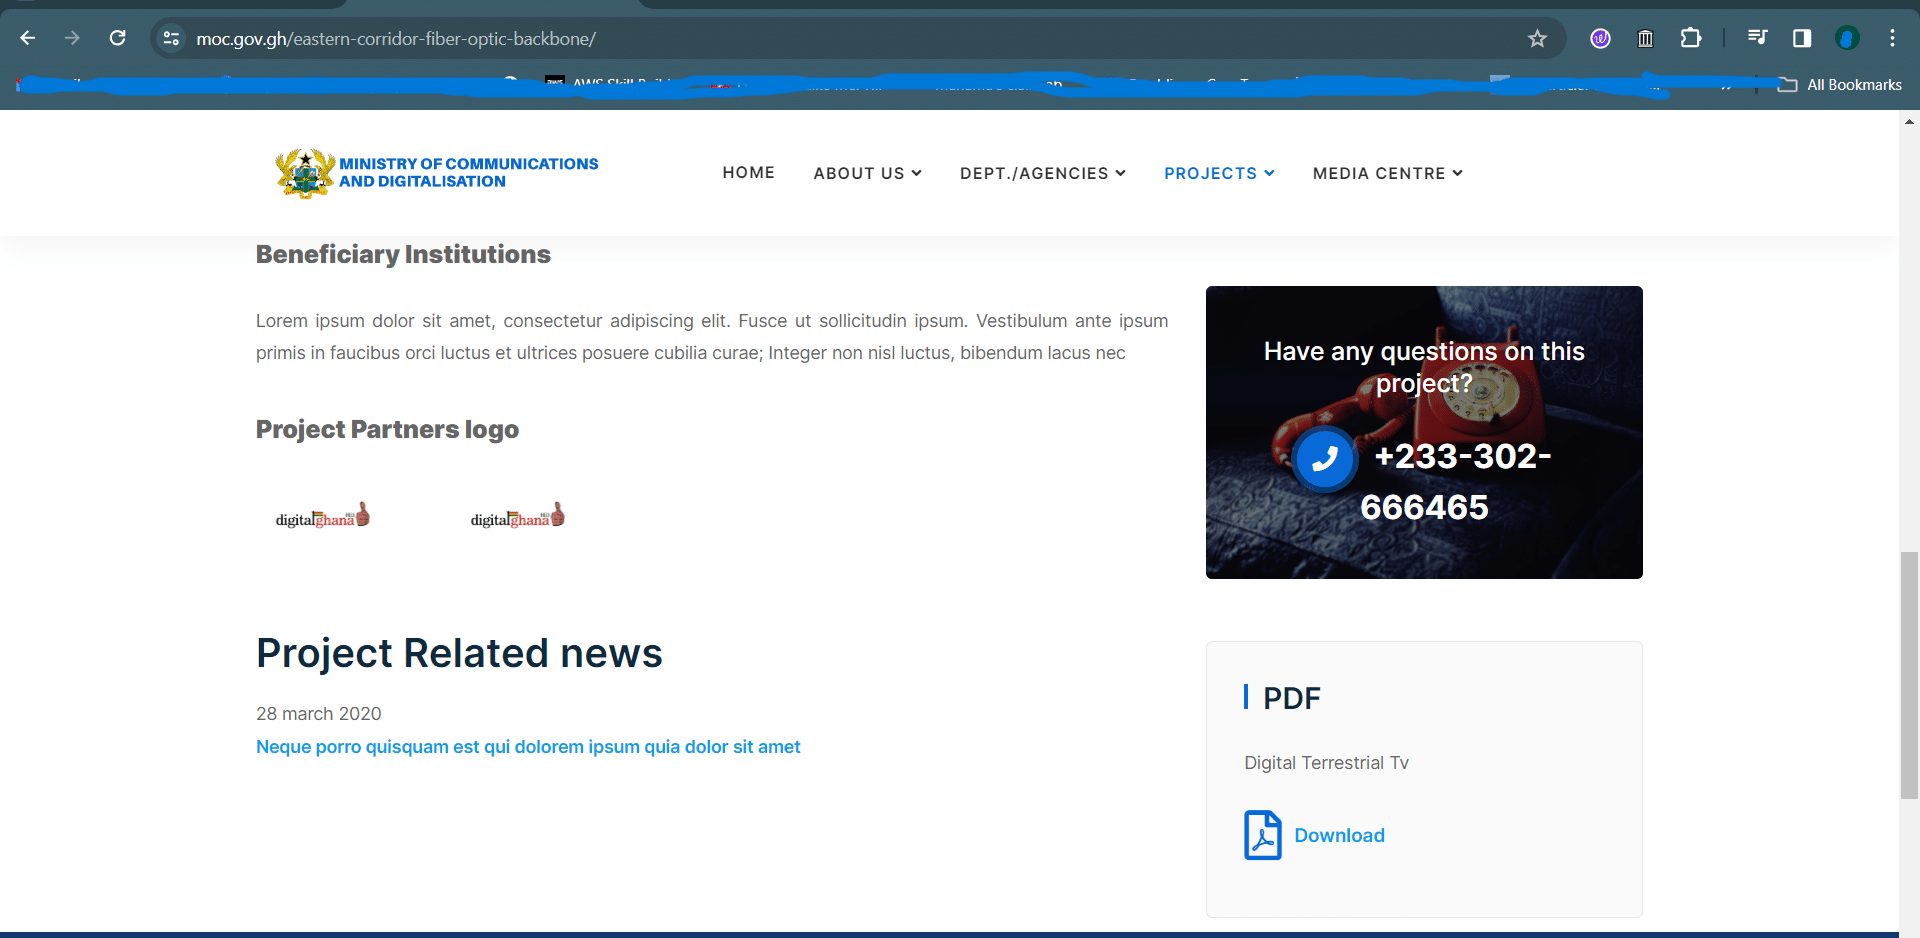Image resolution: width=1920 pixels, height=938 pixels.
Task: Click the scrollbar up arrow
Action: [x=1909, y=121]
